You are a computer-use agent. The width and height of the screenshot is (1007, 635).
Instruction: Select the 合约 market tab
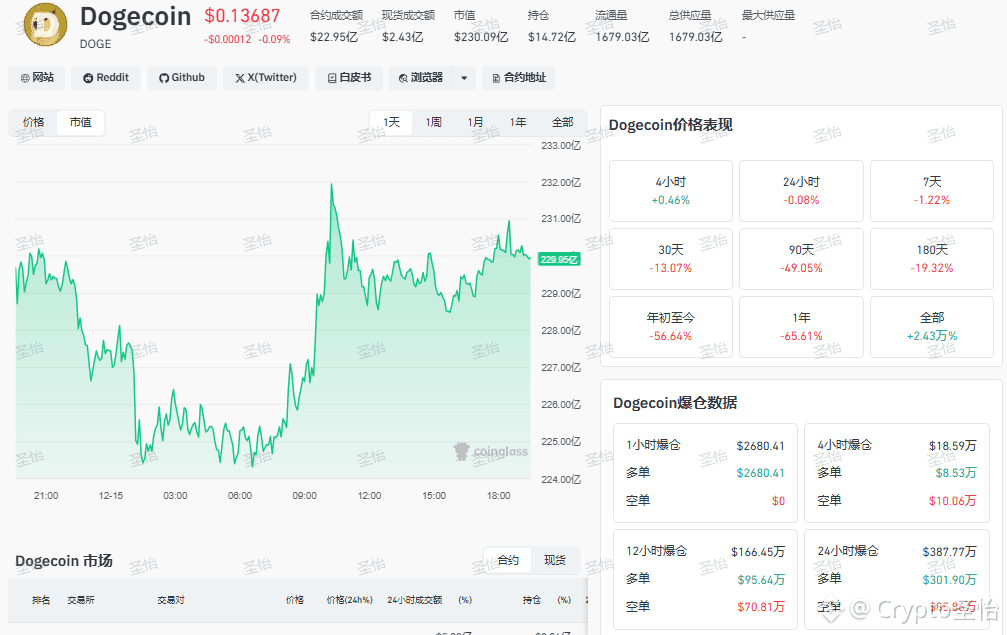[x=508, y=561]
